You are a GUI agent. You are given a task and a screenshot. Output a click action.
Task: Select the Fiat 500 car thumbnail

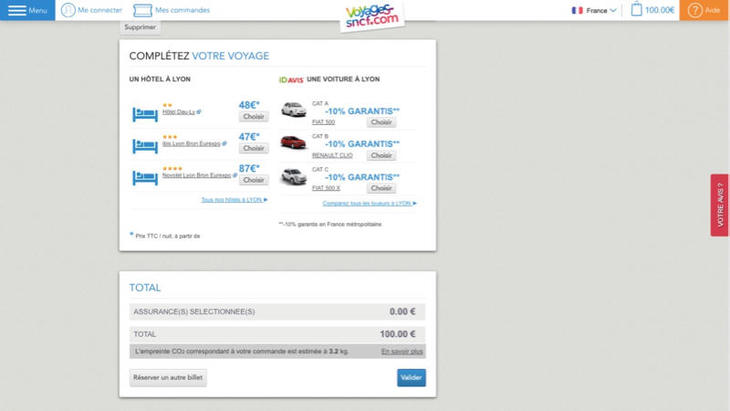[293, 110]
